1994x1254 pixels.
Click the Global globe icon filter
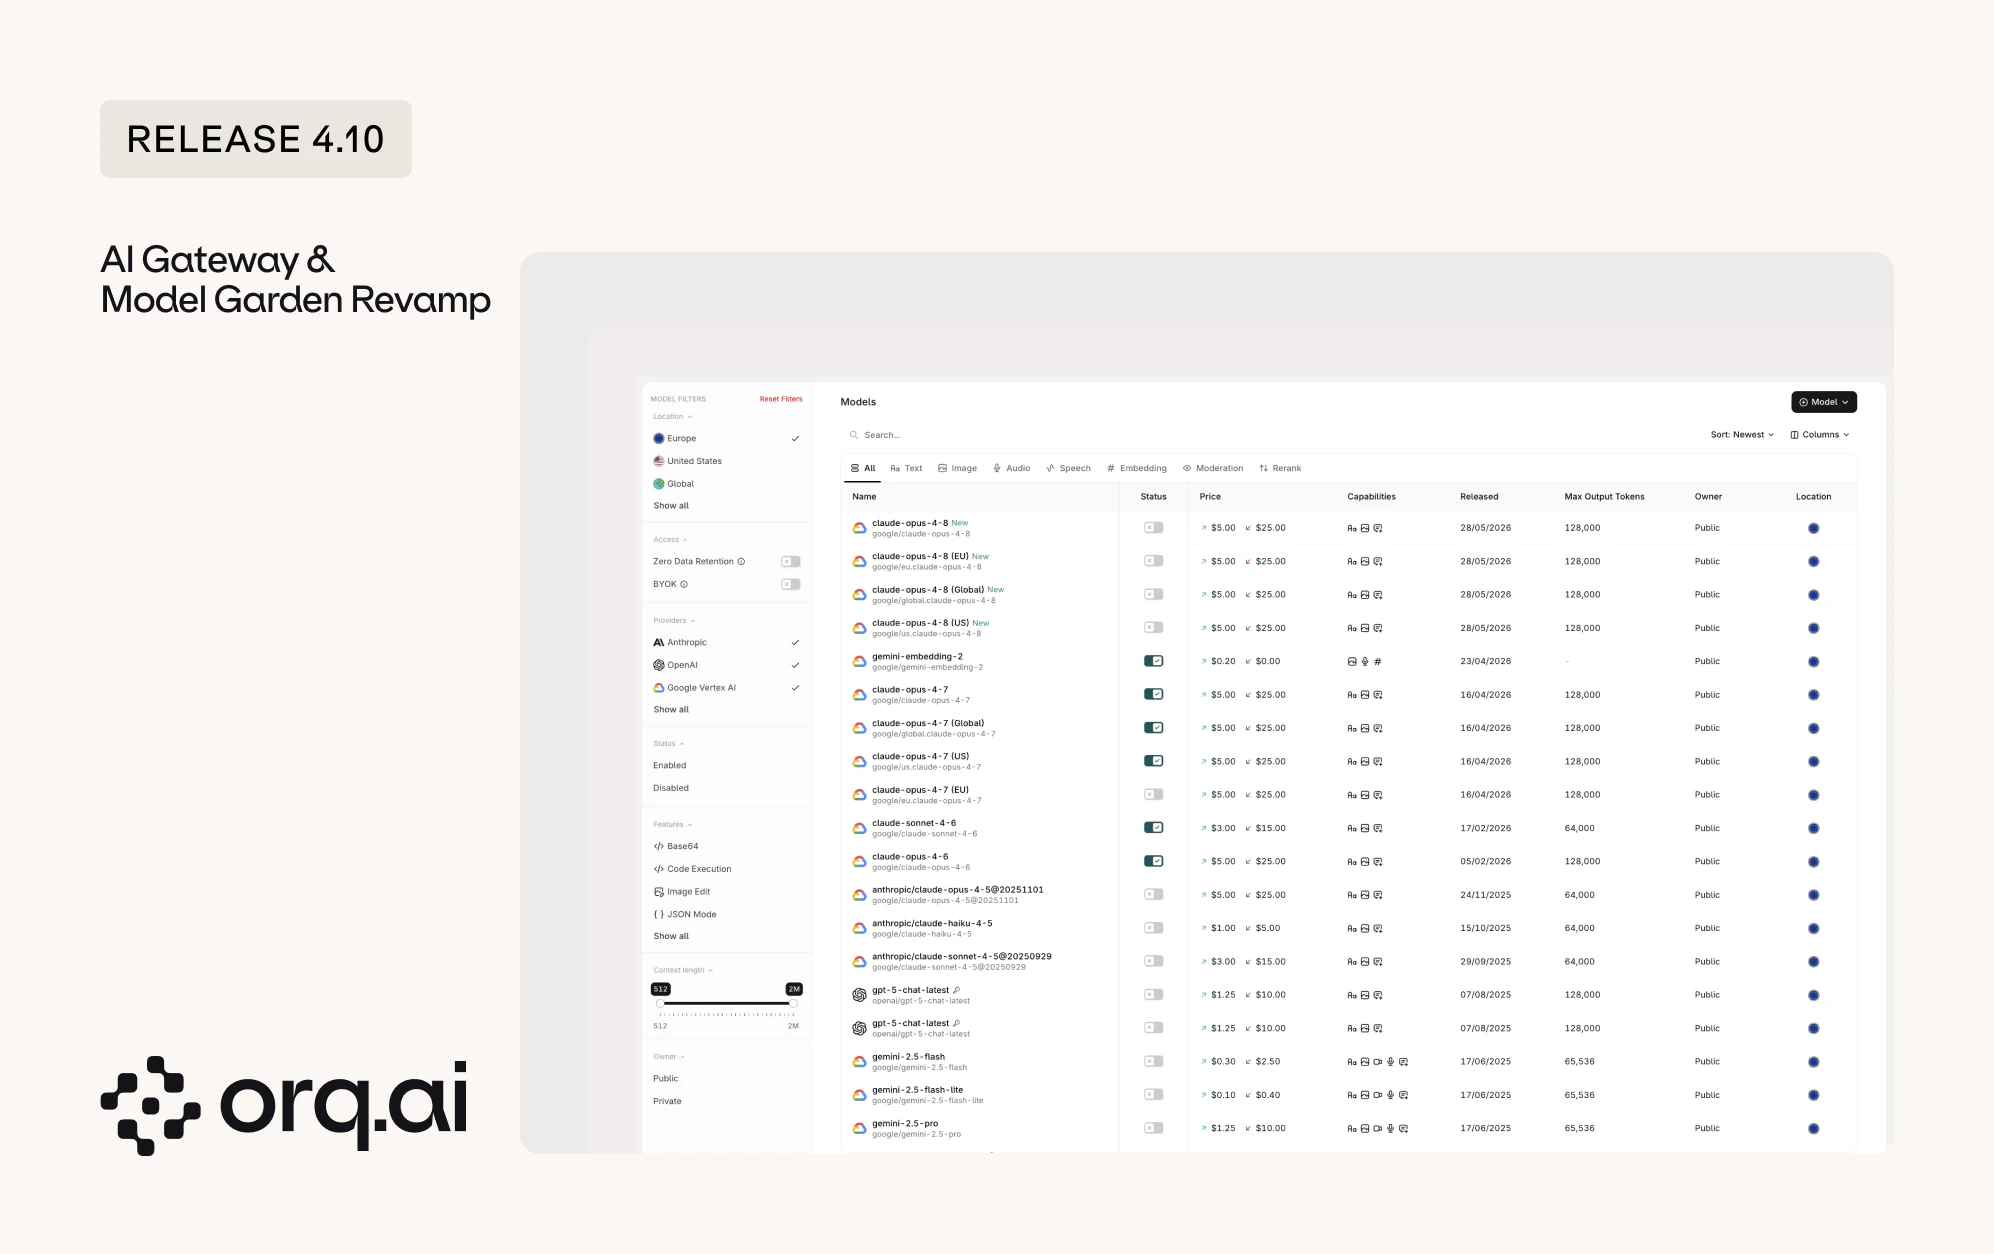[659, 484]
